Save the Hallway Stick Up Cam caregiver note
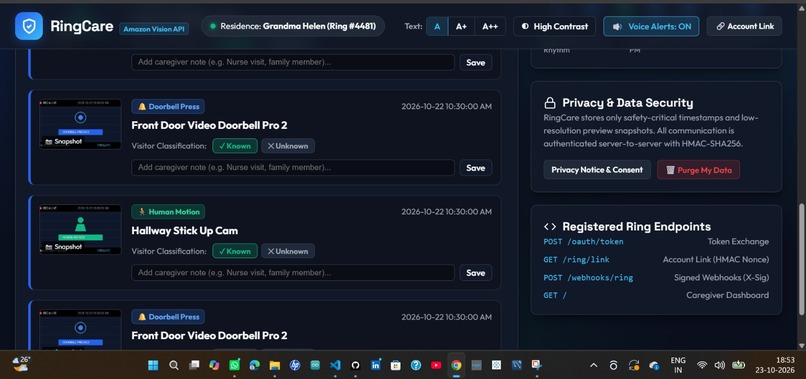The image size is (806, 379). pos(475,273)
